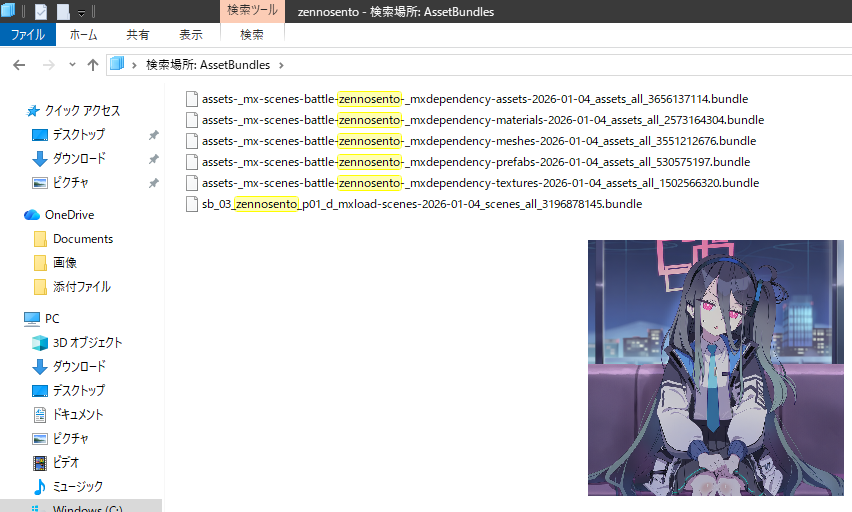Click the new folder icon in the title bar
Viewport: 852px width, 512px height.
point(63,13)
